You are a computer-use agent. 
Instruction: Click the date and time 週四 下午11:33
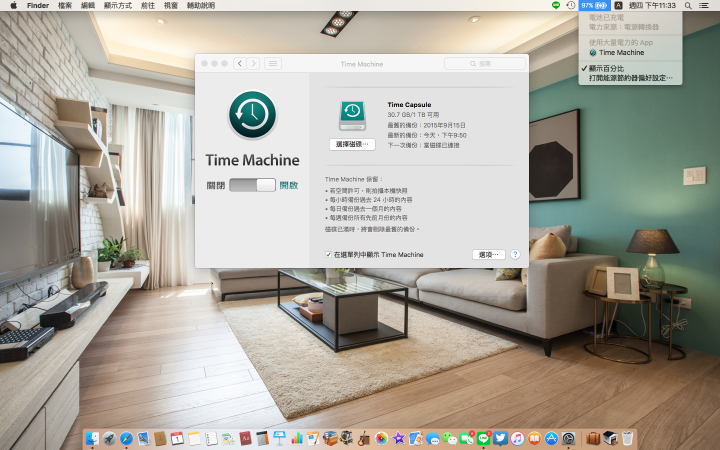point(652,6)
